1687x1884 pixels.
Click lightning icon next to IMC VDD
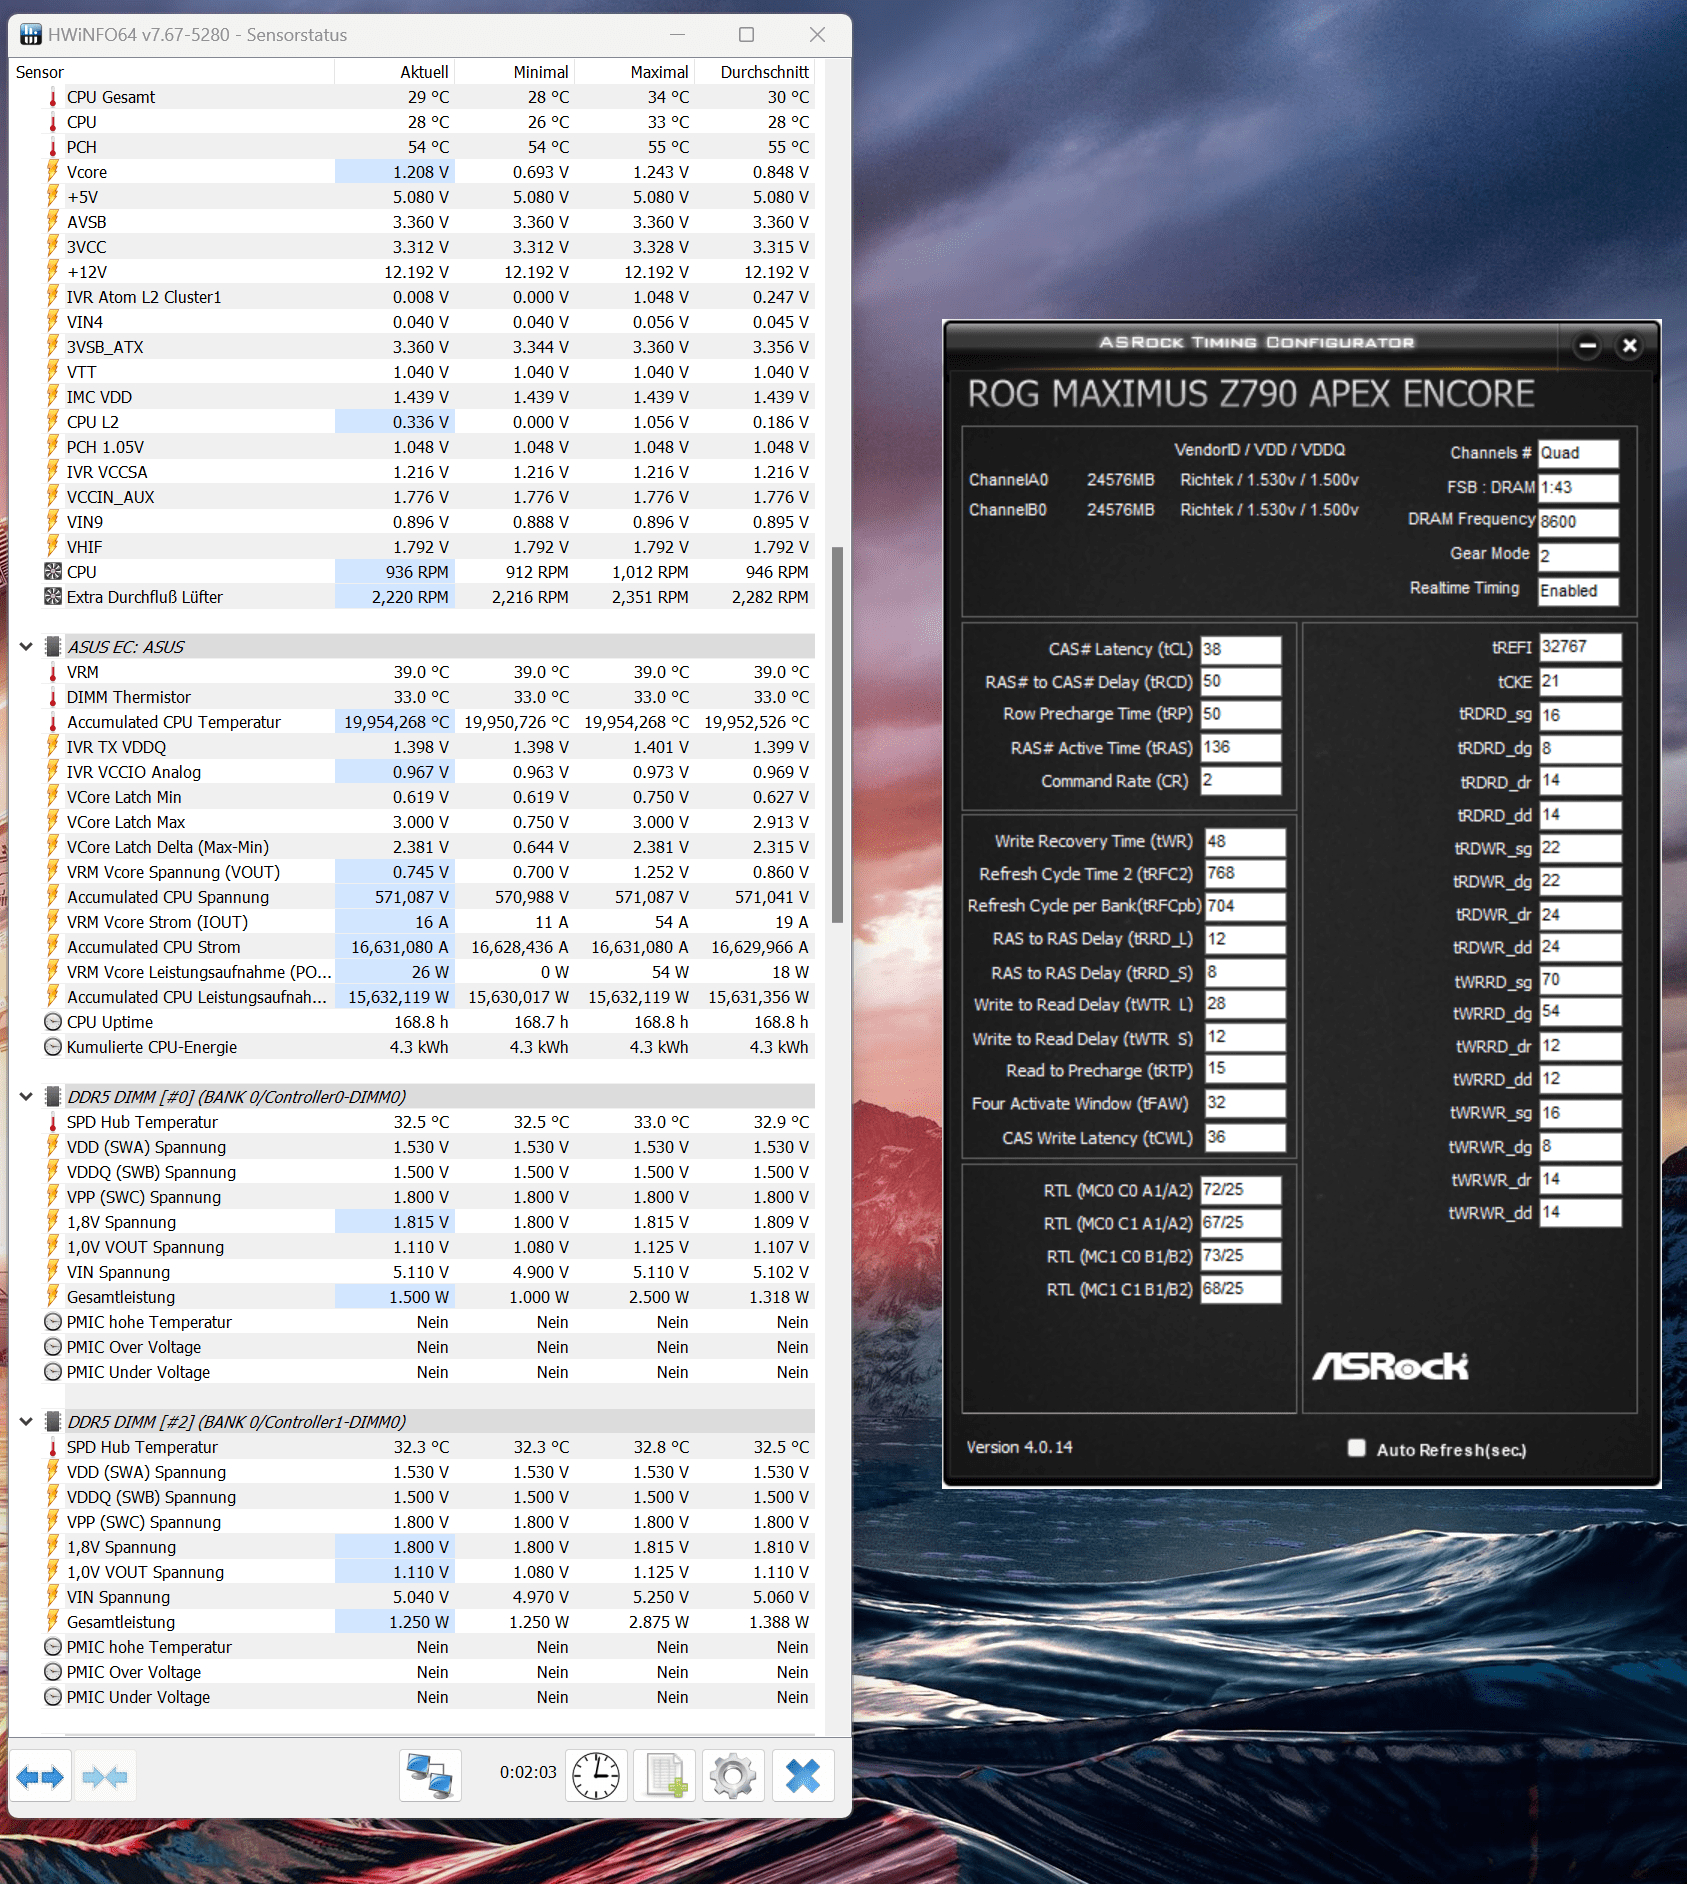click(53, 397)
